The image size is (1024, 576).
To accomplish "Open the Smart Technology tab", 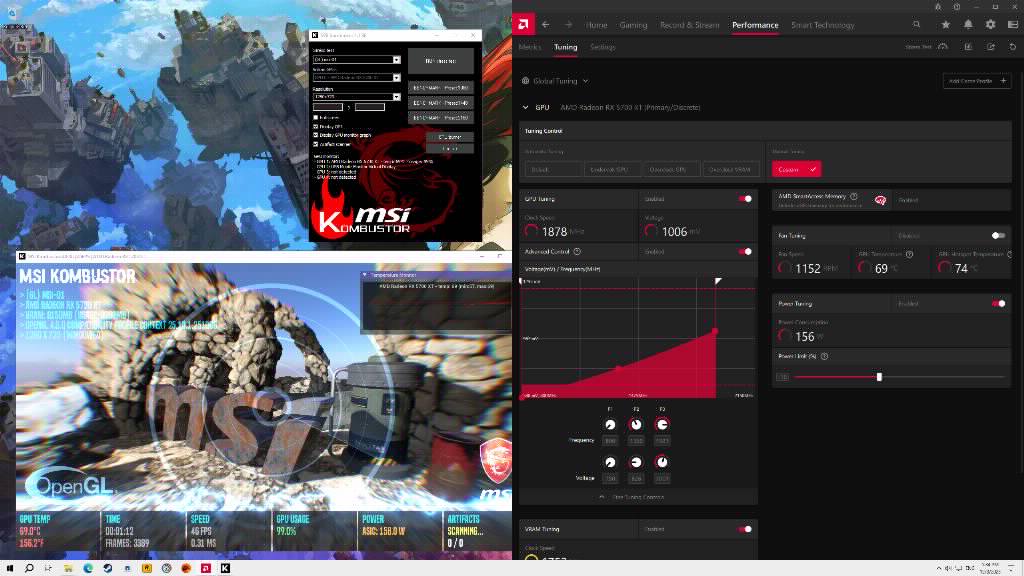I will pos(822,25).
